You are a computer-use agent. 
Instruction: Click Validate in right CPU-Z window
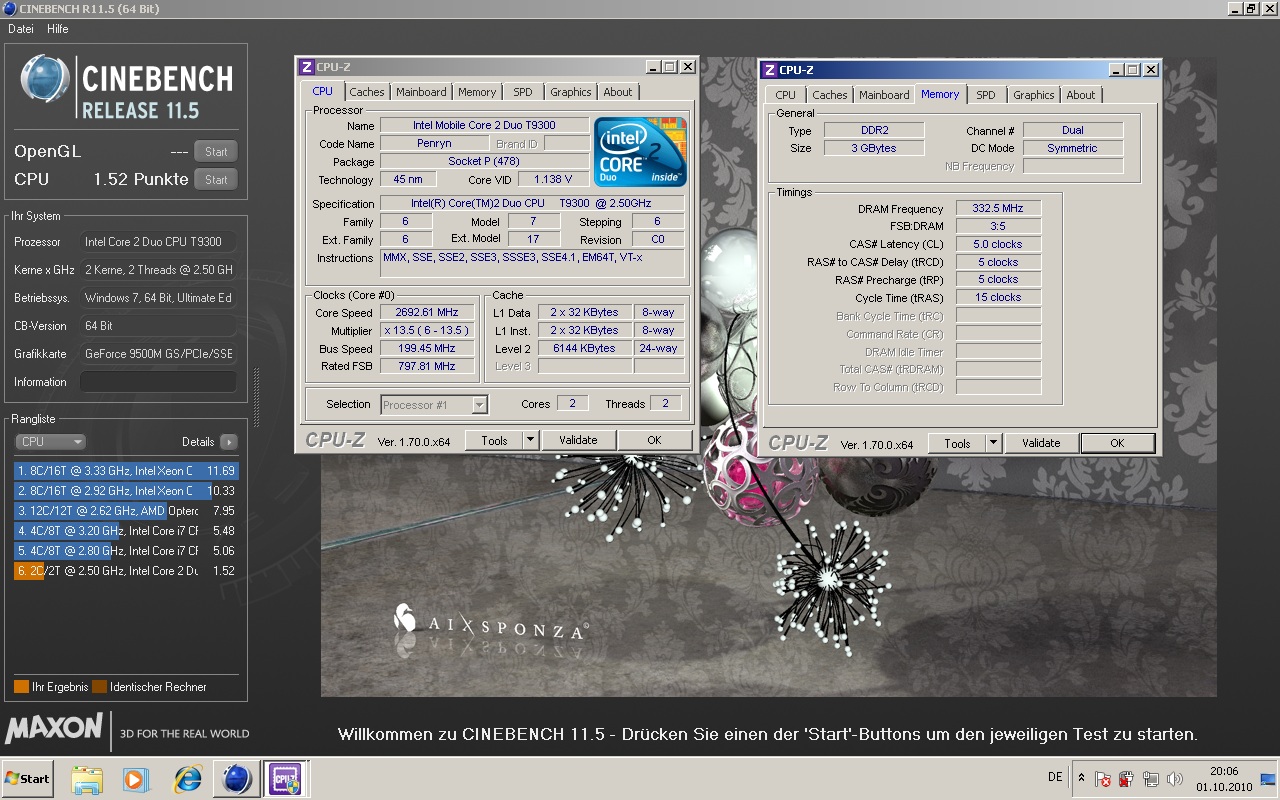[x=1041, y=443]
